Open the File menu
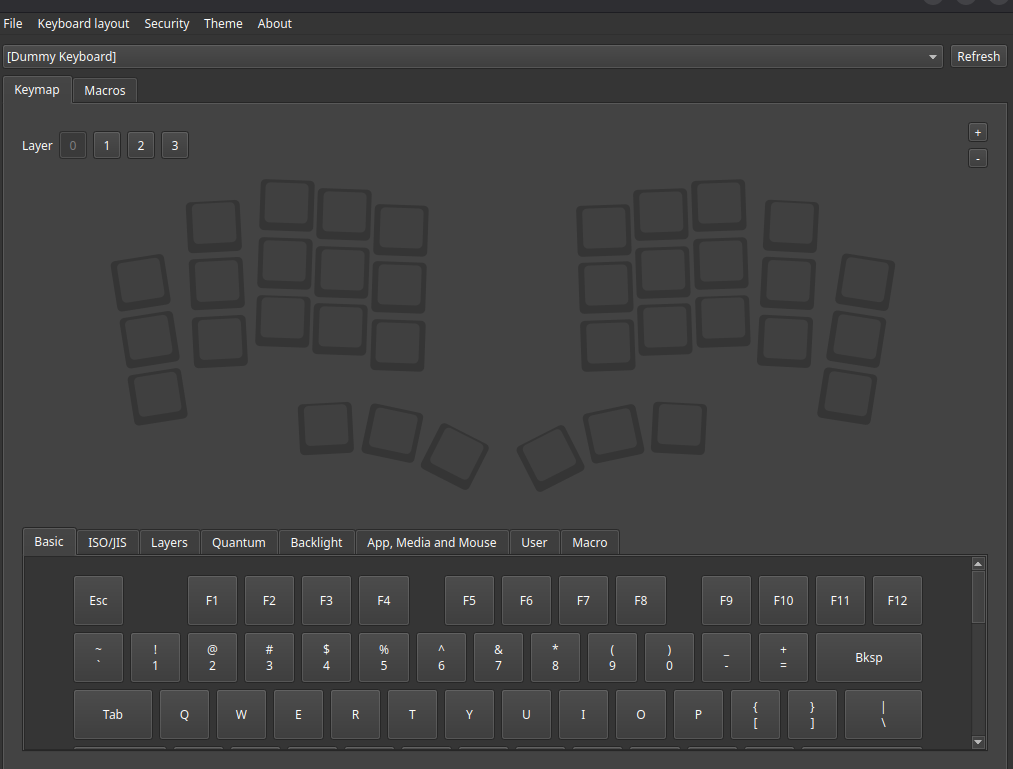Image resolution: width=1013 pixels, height=769 pixels. point(13,23)
